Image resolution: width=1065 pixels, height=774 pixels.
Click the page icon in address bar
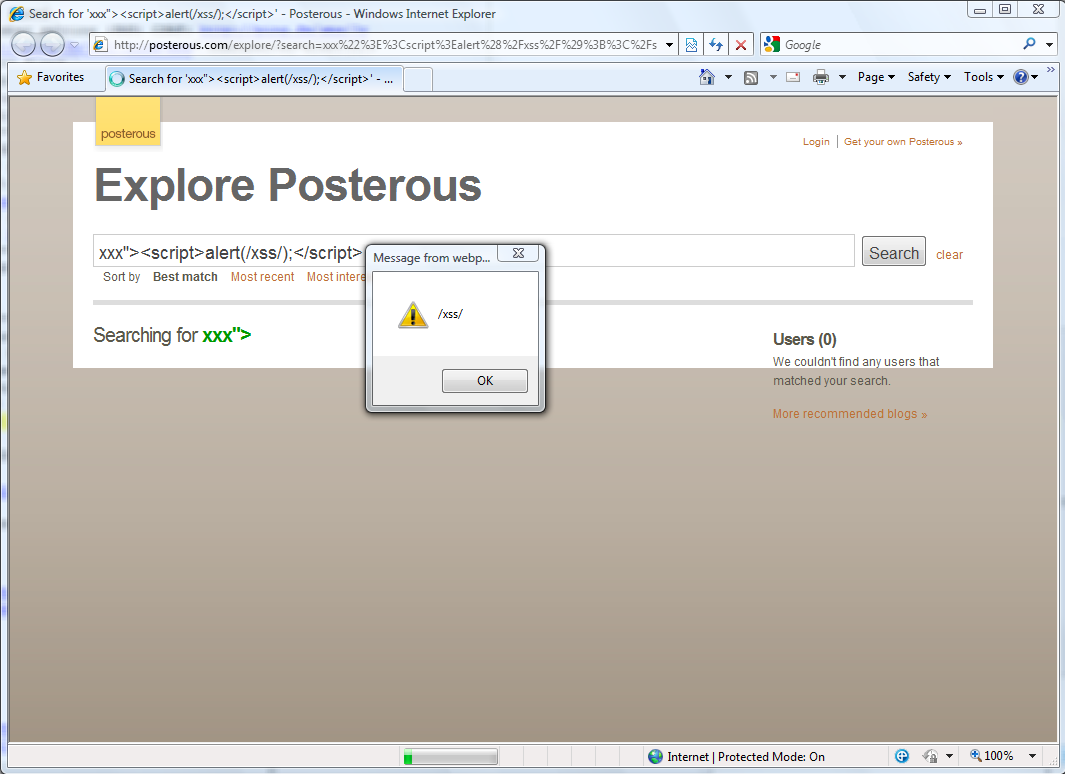(100, 45)
